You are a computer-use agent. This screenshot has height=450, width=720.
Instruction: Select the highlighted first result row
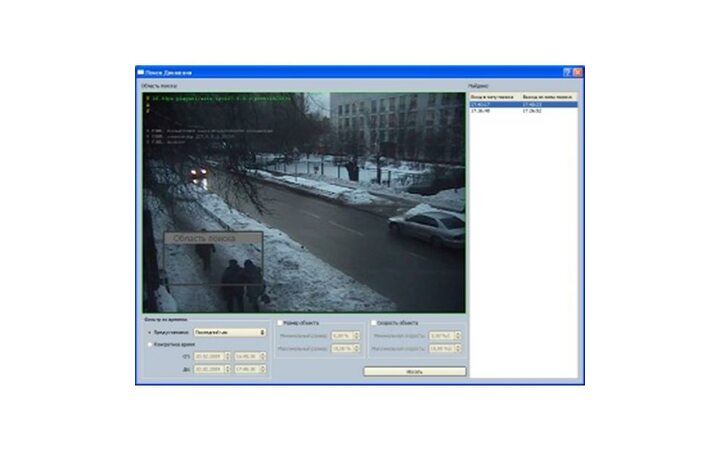coord(523,105)
